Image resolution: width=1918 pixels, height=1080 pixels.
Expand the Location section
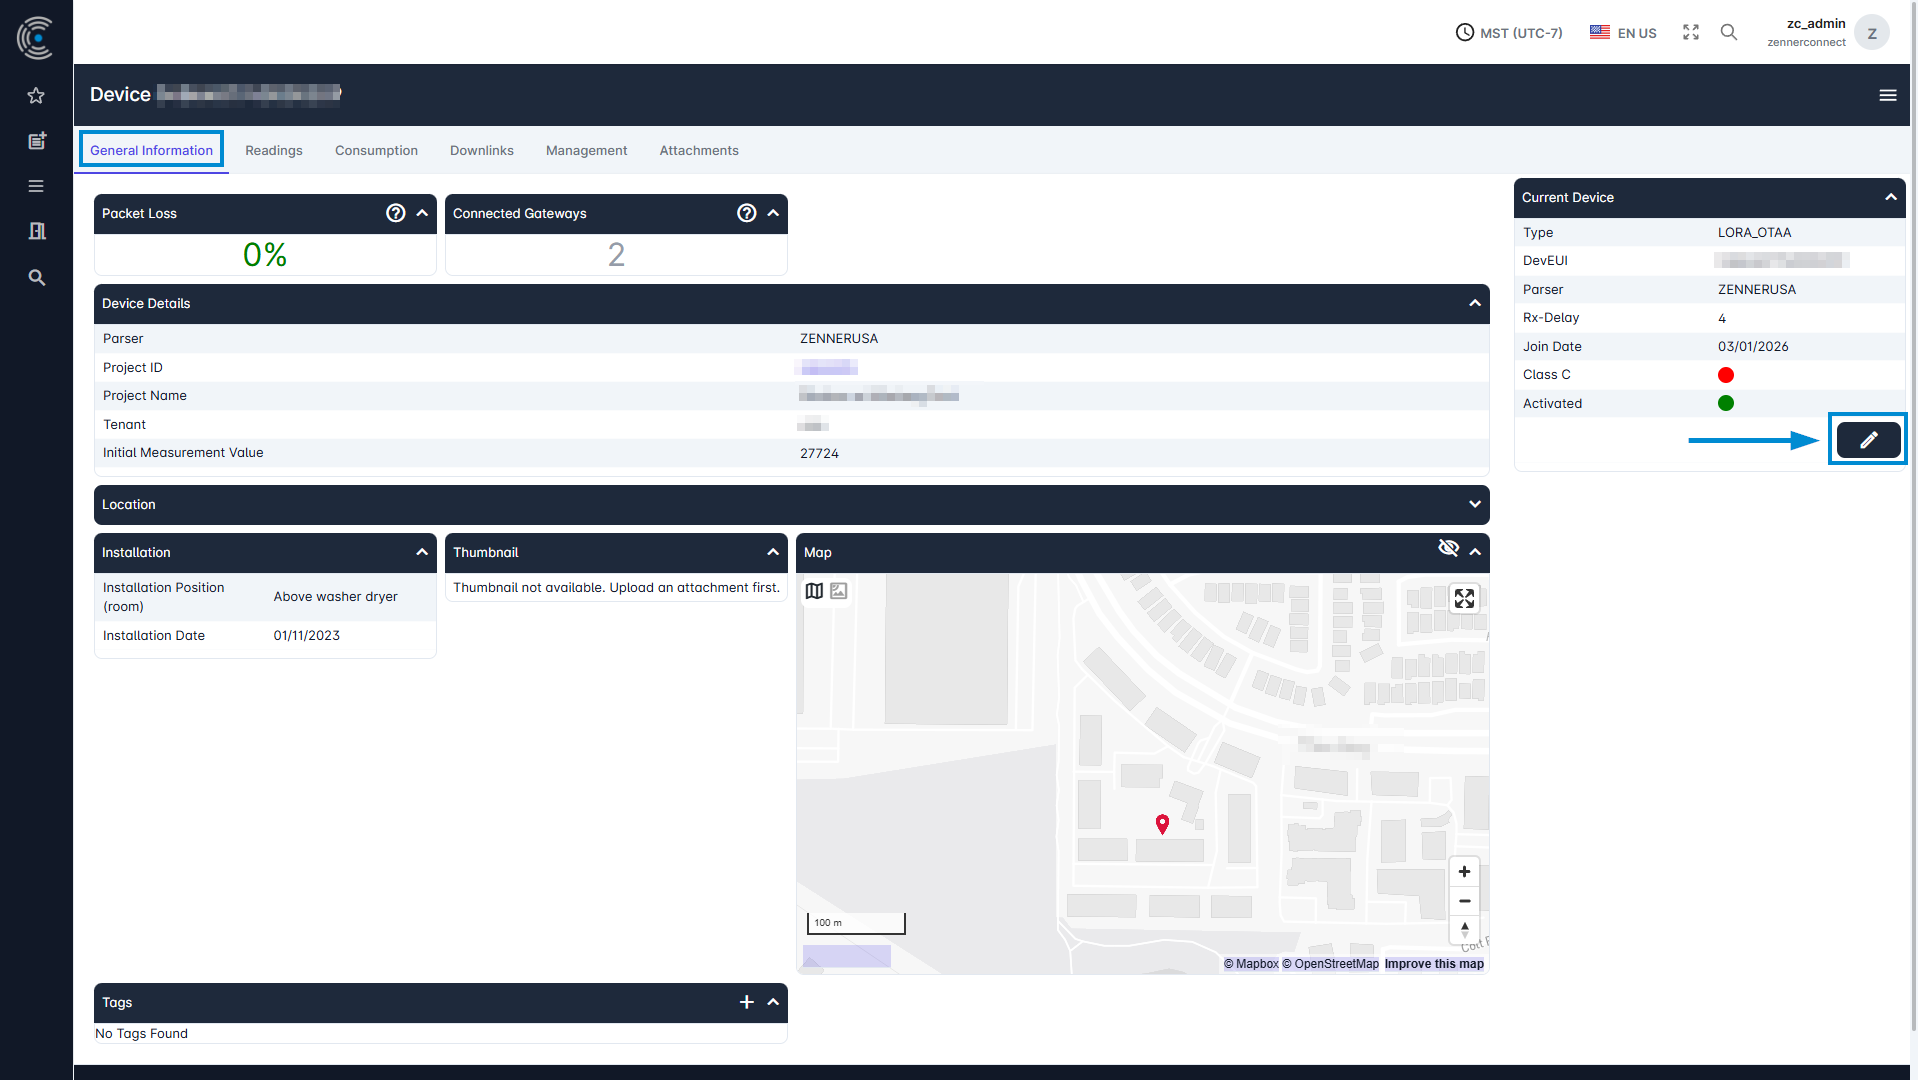tap(1474, 505)
